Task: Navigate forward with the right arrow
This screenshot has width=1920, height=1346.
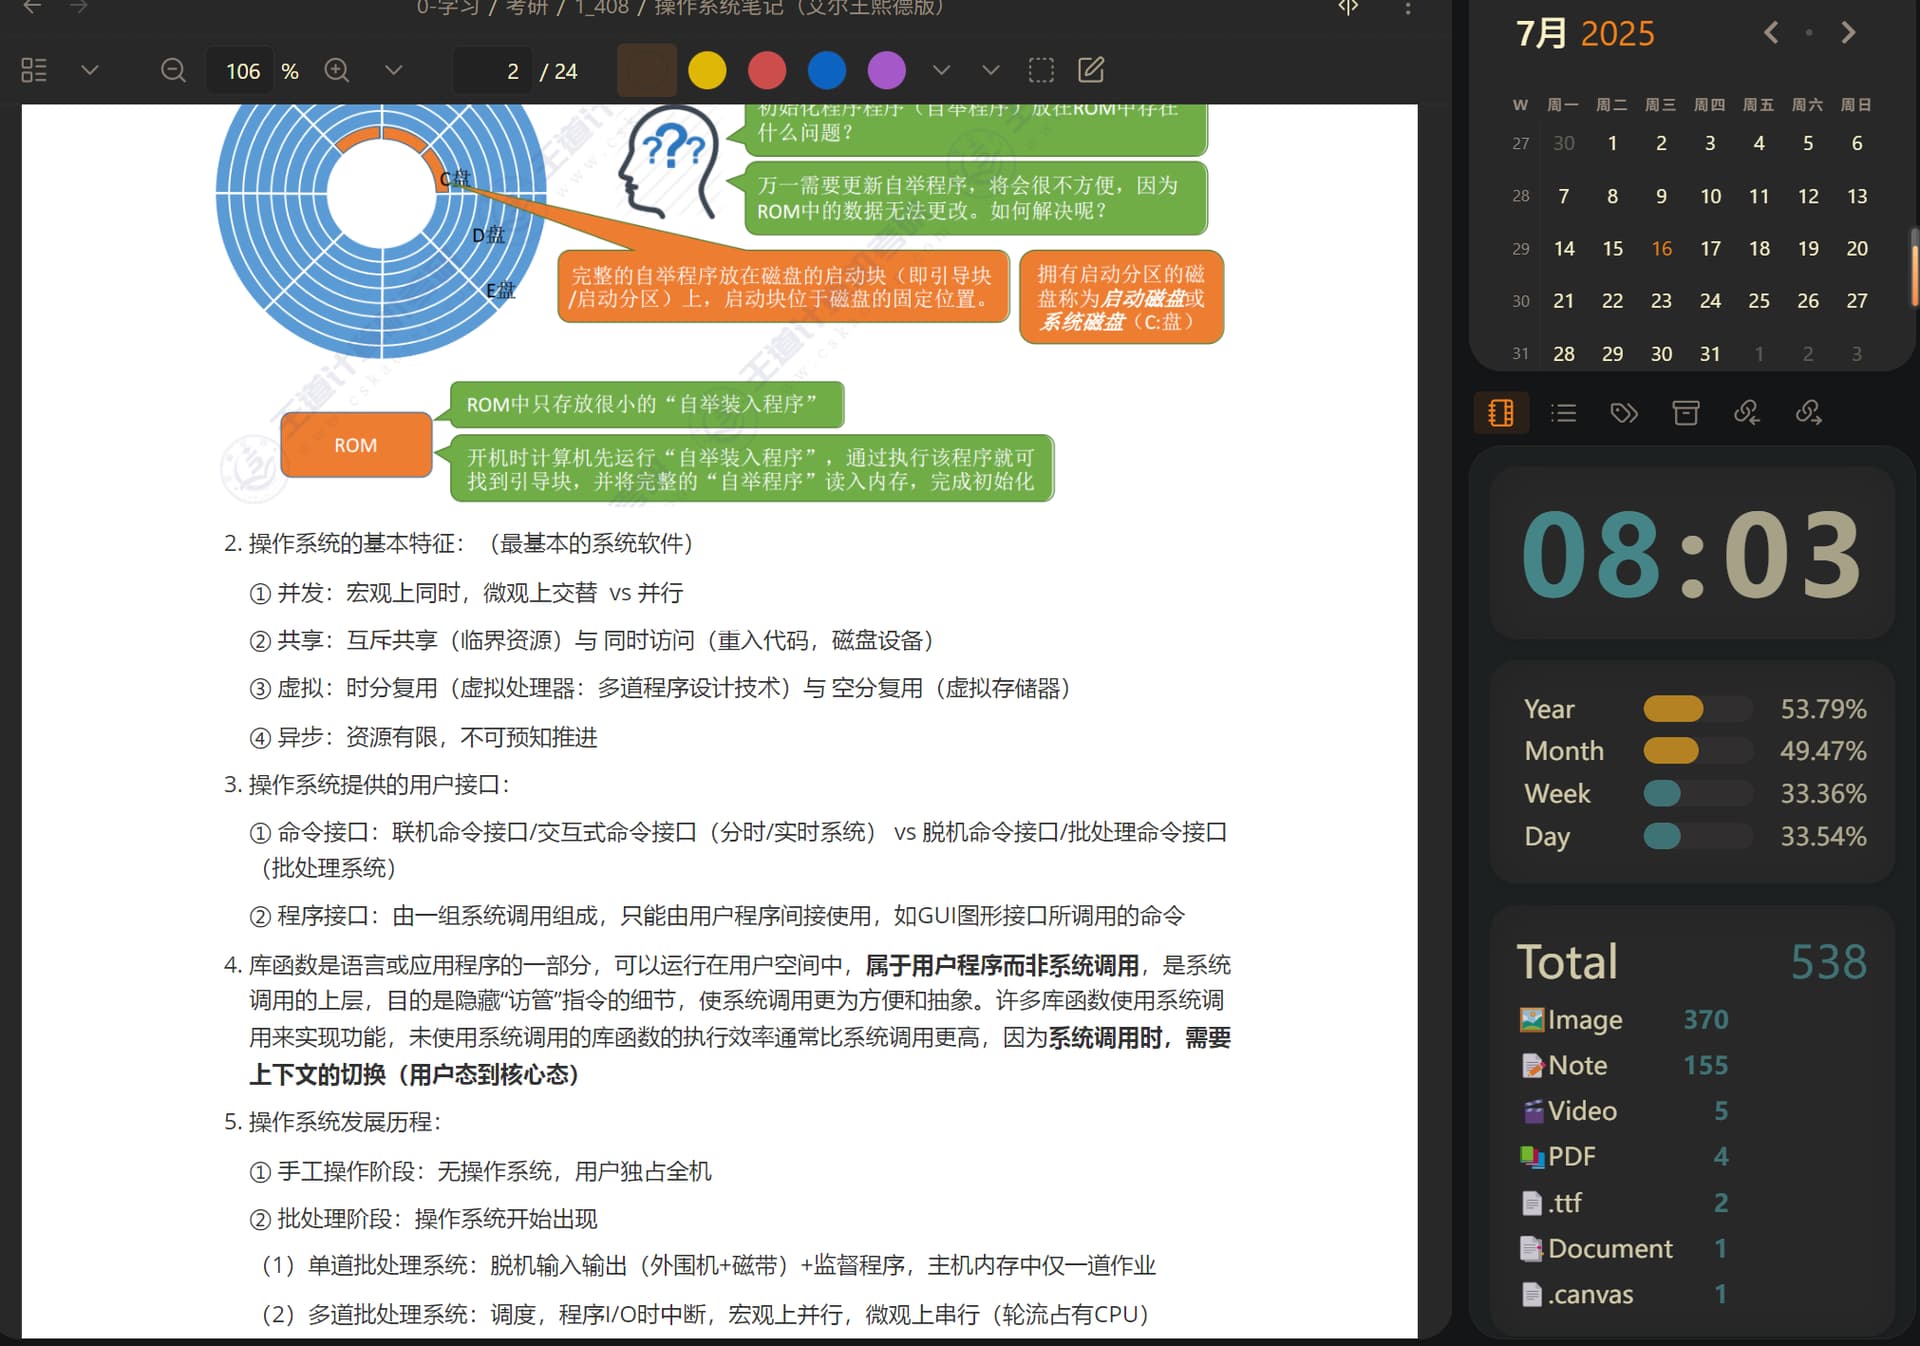Action: 79,7
